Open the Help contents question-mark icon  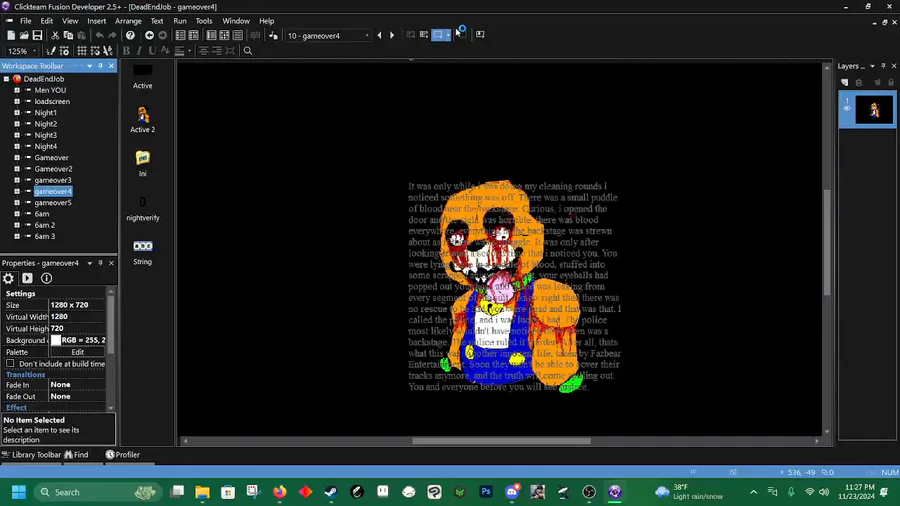tap(130, 36)
